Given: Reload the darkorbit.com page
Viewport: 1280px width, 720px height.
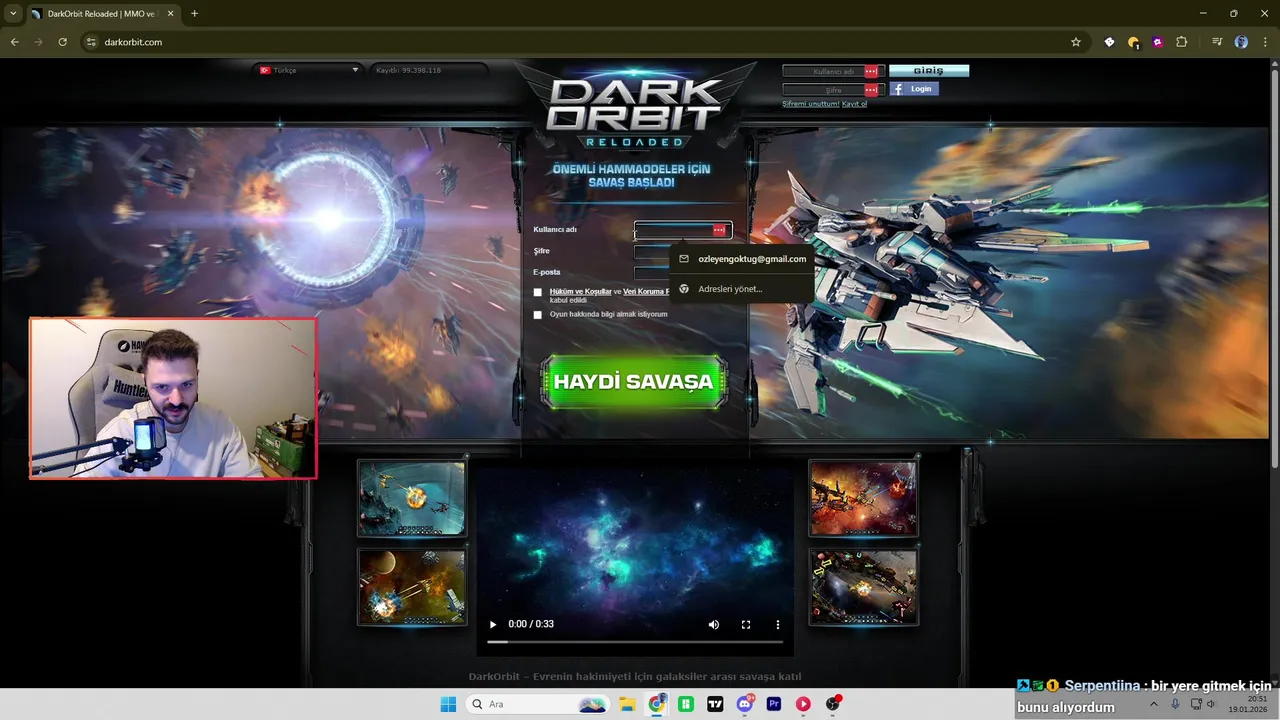Looking at the screenshot, I should click(x=62, y=42).
